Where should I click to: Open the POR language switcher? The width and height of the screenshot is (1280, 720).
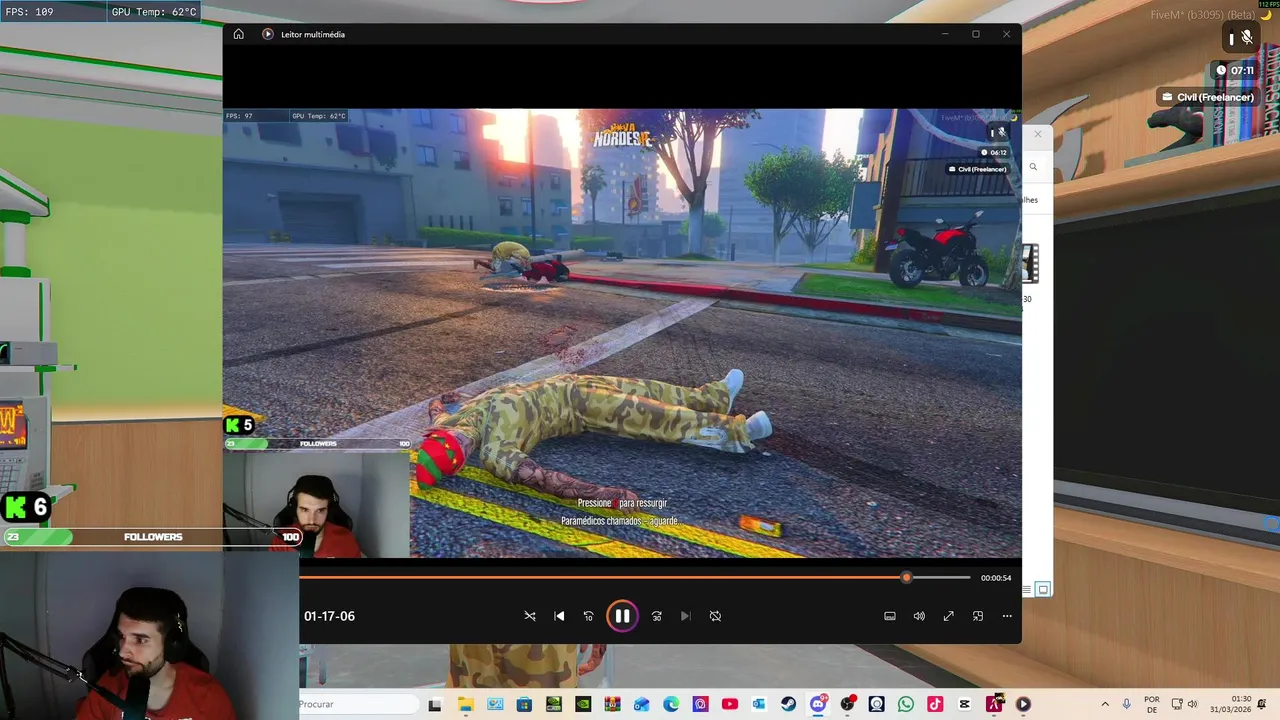click(1152, 704)
